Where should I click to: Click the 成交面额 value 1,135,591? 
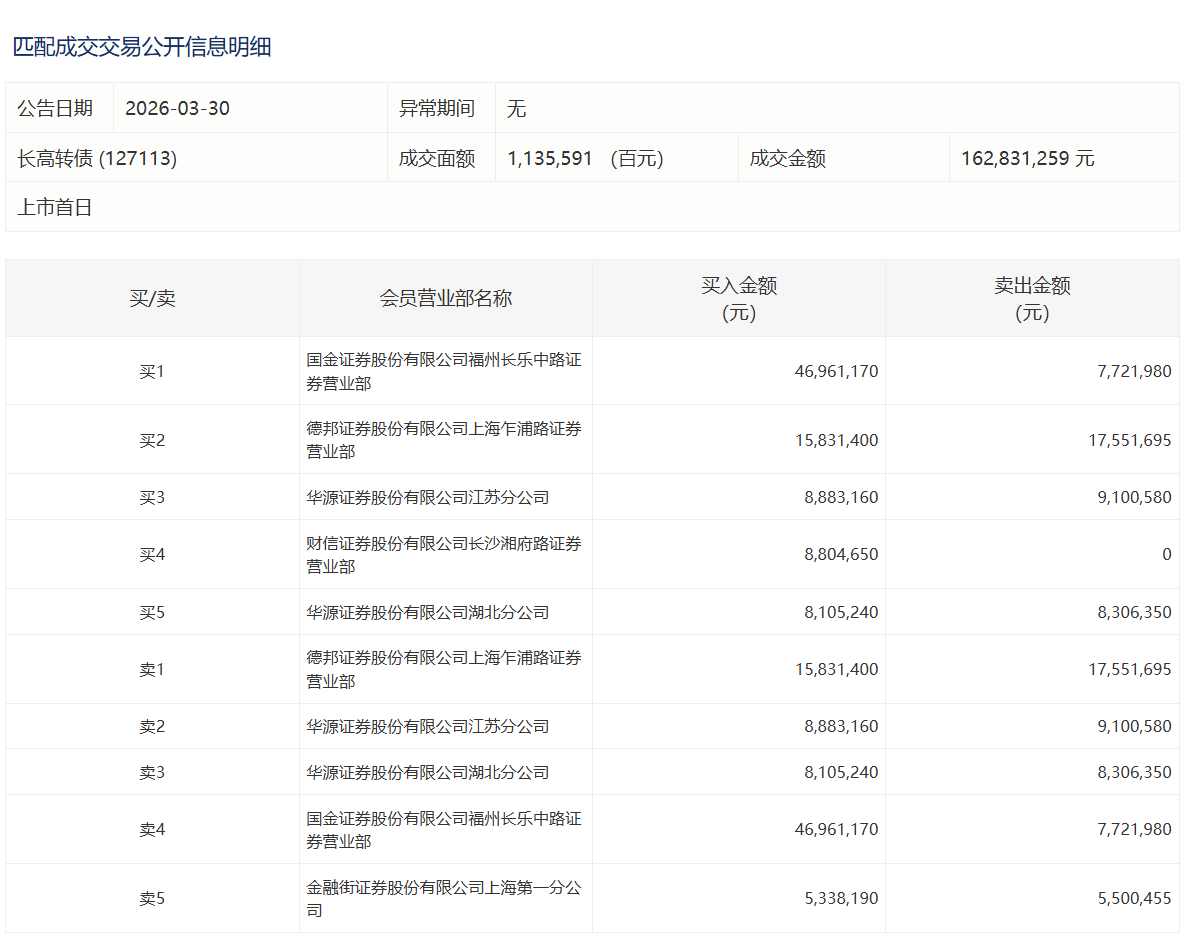(x=550, y=158)
